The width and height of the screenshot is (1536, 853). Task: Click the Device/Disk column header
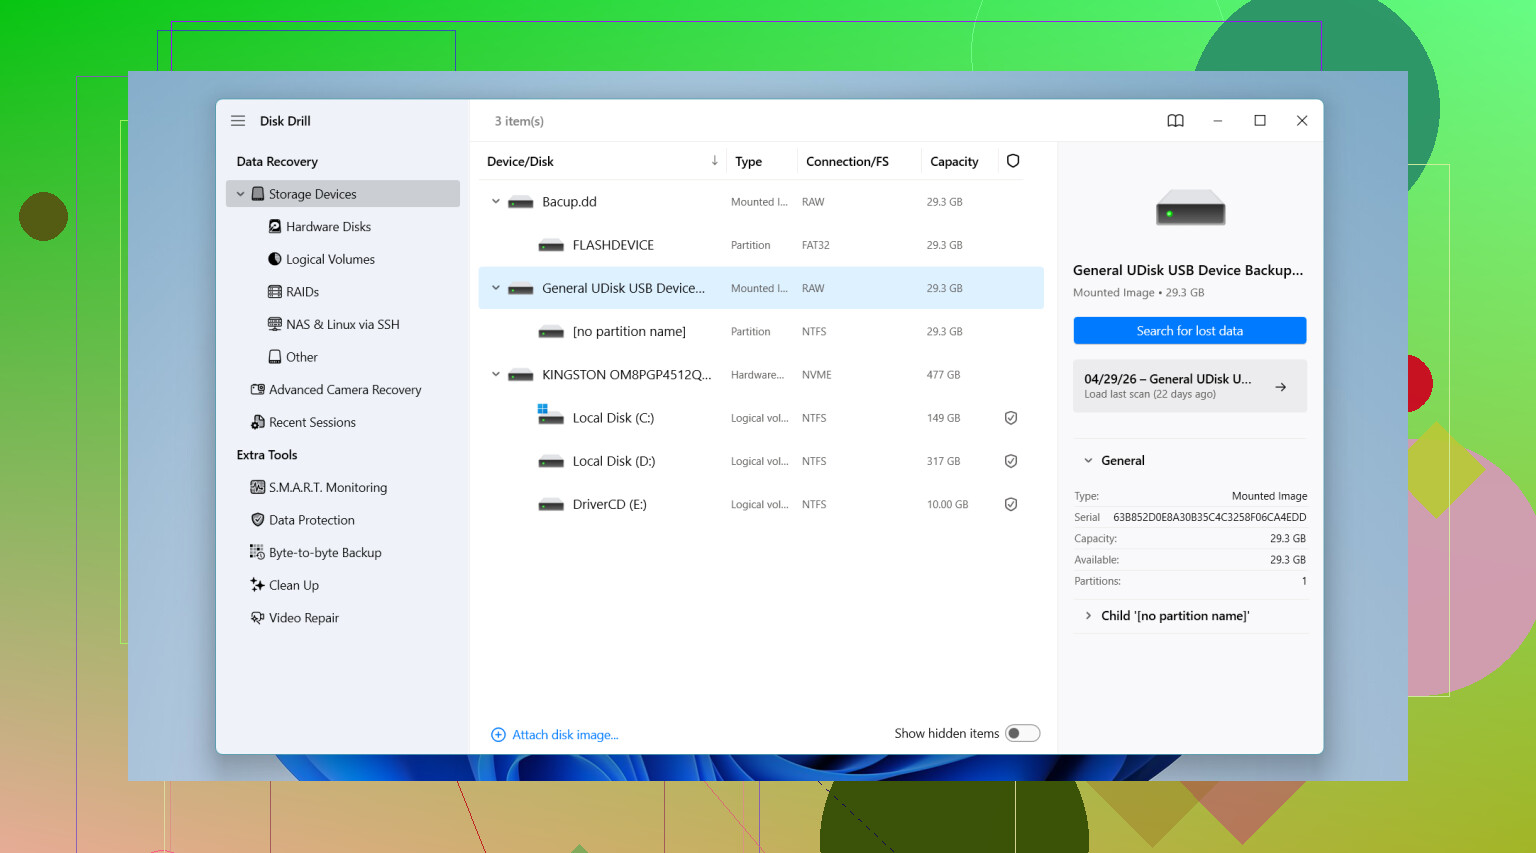point(520,161)
